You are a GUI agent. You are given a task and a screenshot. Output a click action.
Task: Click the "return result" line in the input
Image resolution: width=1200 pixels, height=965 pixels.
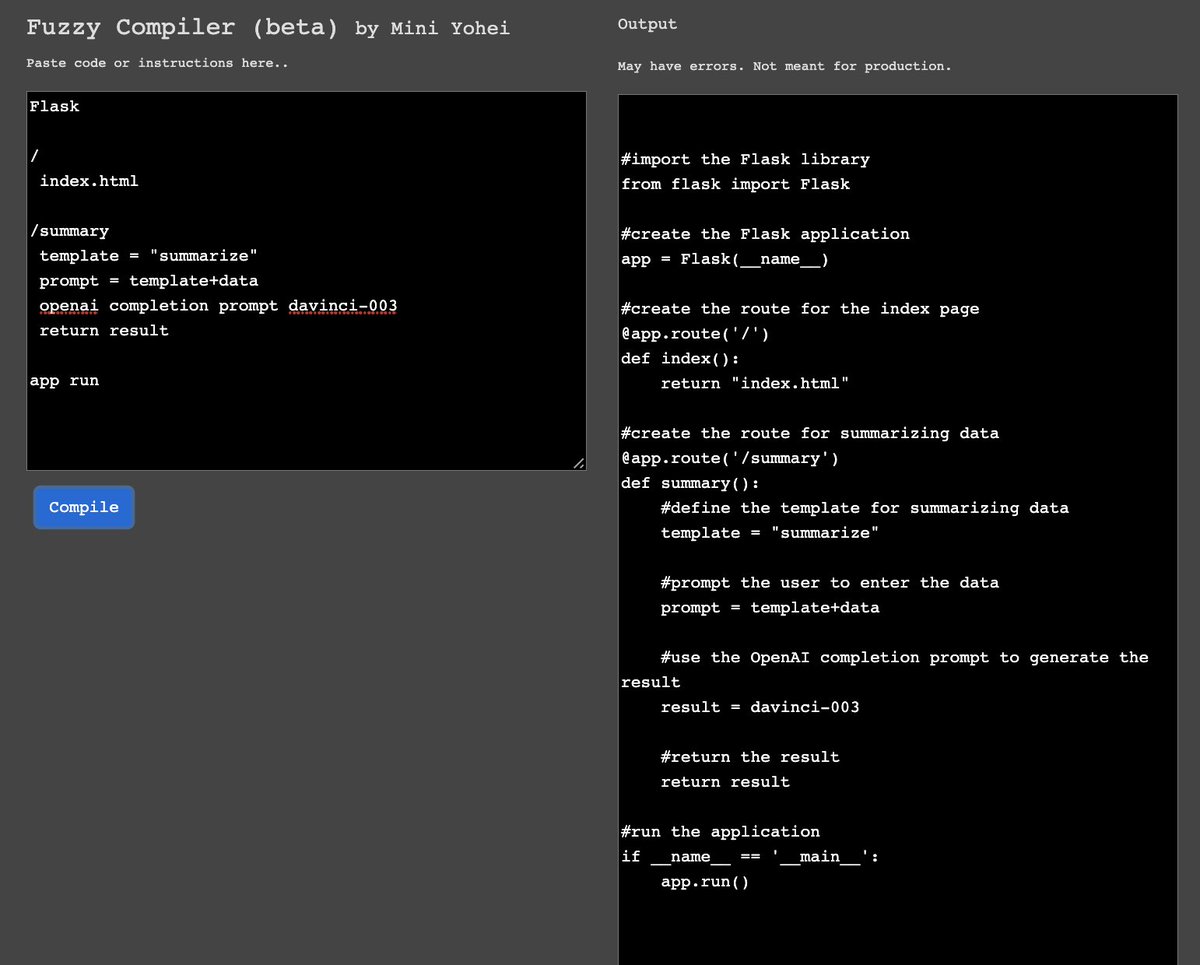point(102,330)
